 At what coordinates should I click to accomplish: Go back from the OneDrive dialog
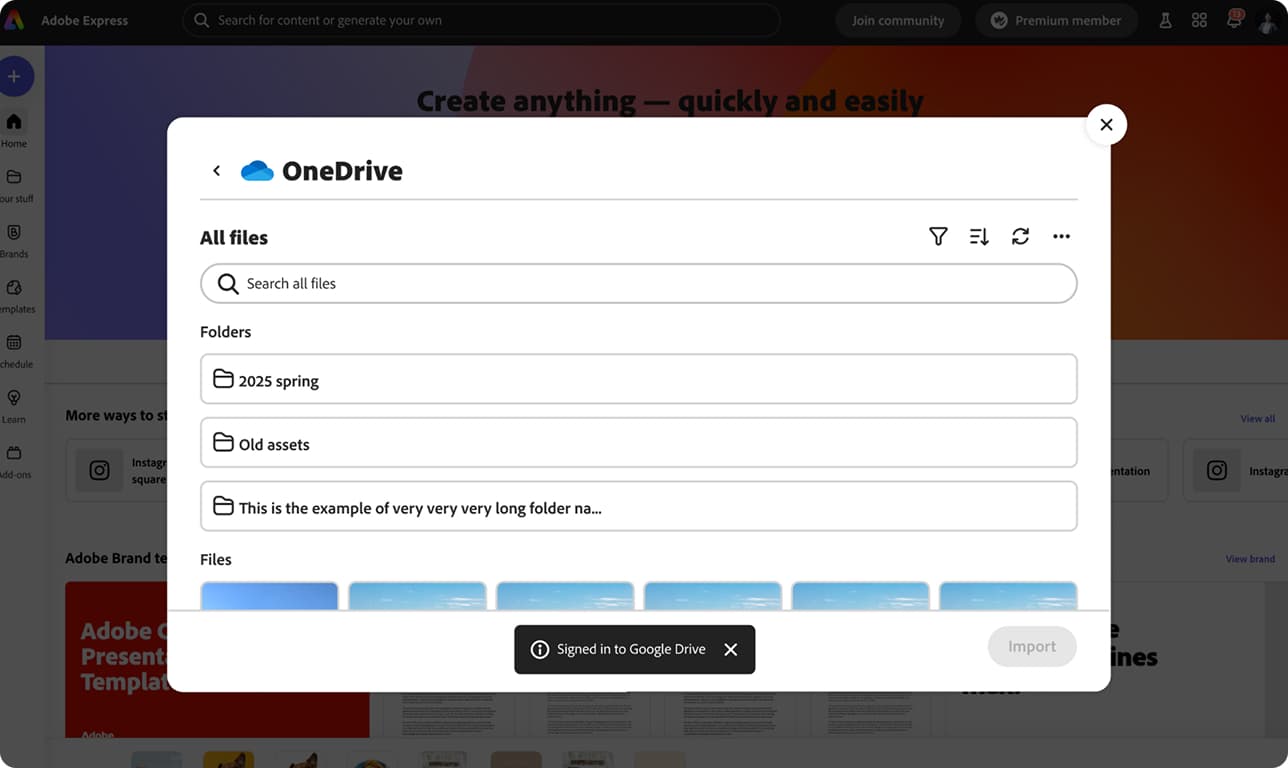[216, 171]
